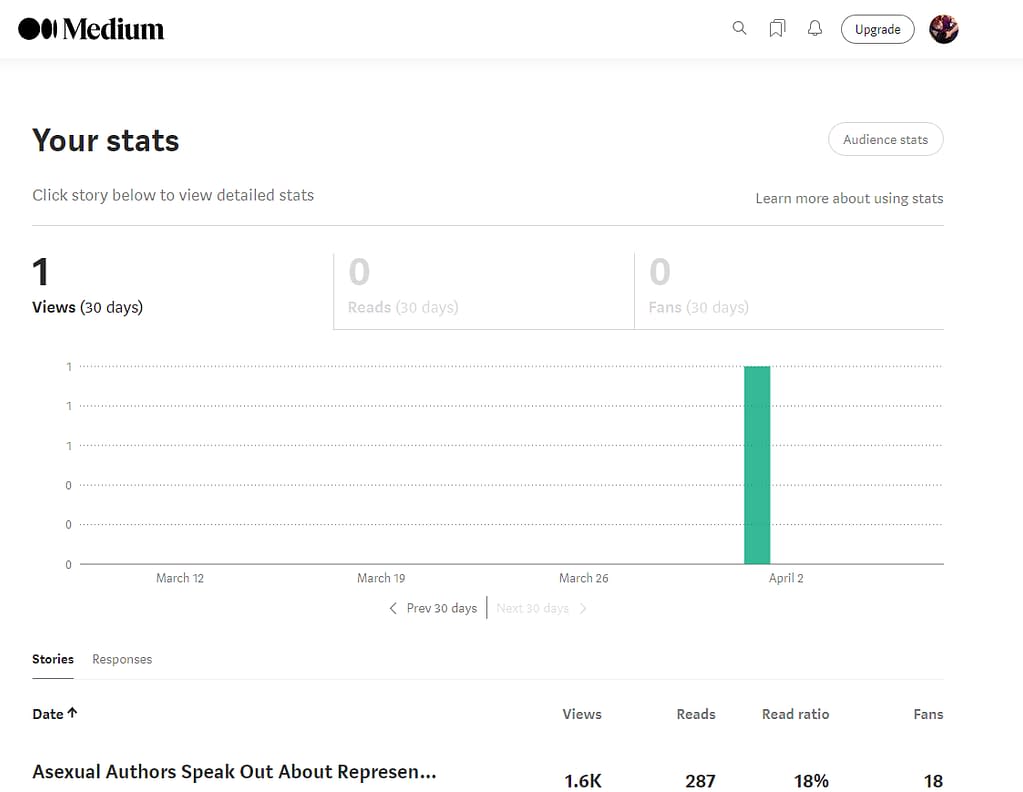Open the search icon in the header
Screen dimensions: 1023x792
[x=739, y=28]
